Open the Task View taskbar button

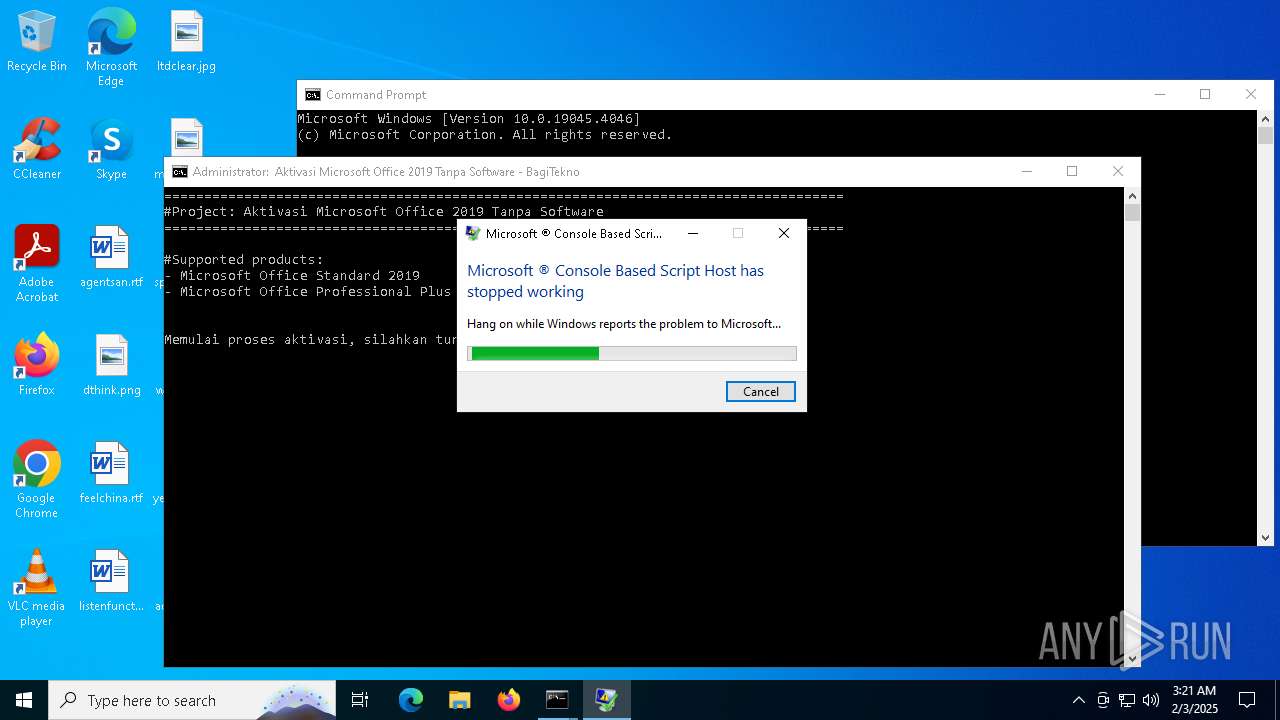[360, 700]
